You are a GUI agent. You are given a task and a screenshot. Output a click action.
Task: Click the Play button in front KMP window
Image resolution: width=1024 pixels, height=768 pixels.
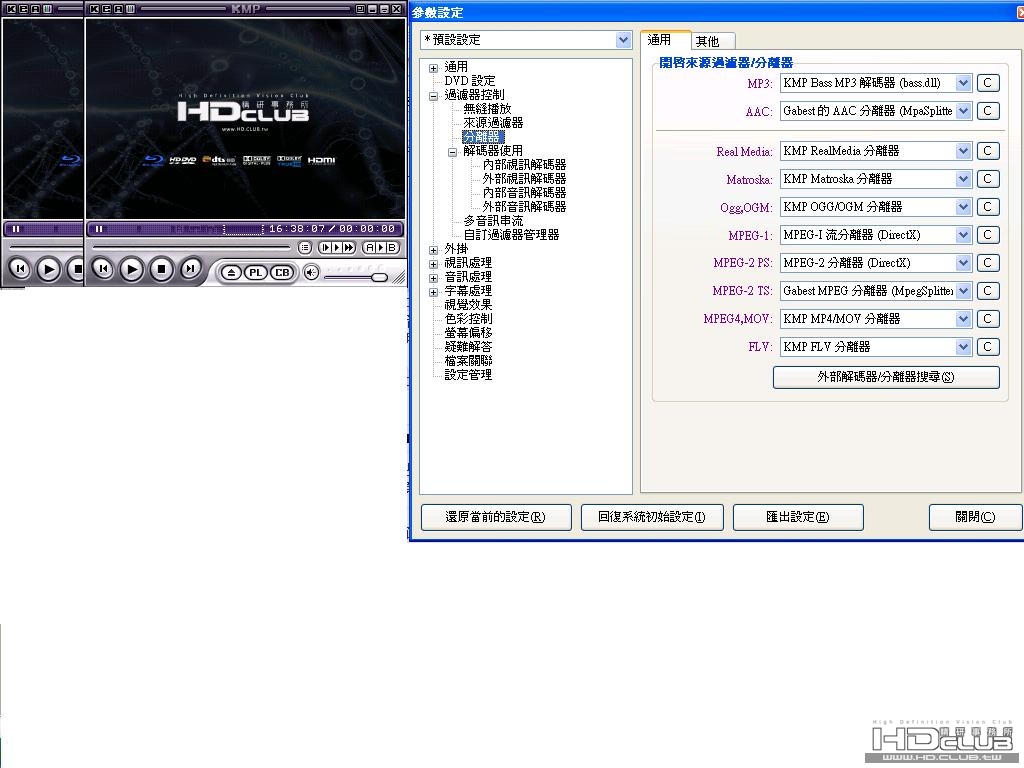[132, 268]
